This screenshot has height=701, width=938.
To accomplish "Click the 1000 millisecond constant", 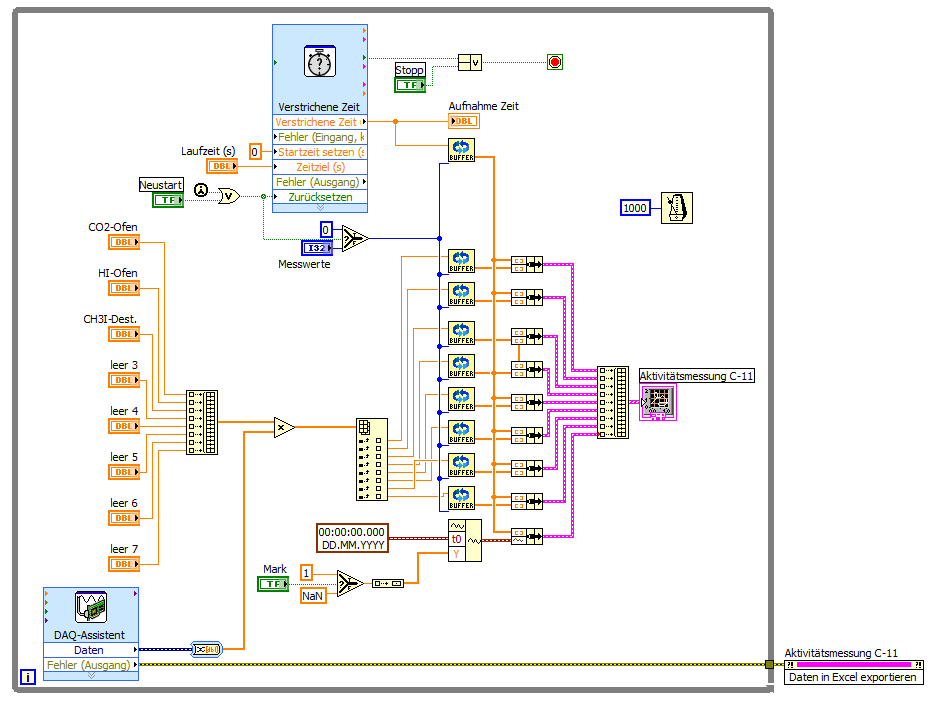I will coord(635,208).
